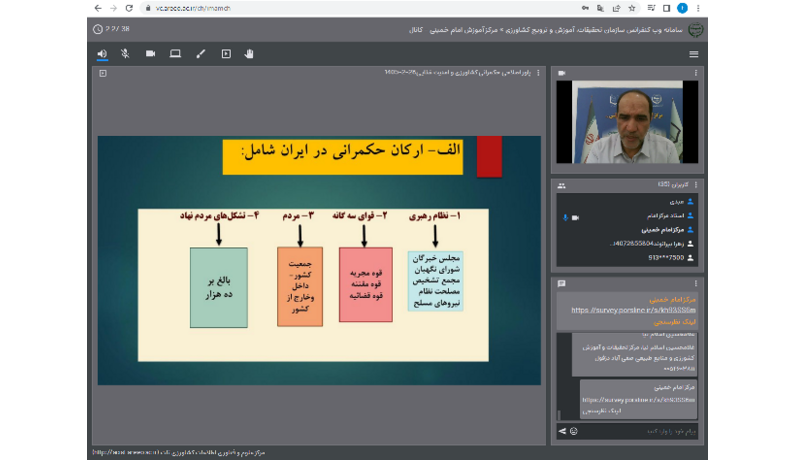The height and width of the screenshot is (460, 795).
Task: Unmute the microphone in the toolbar
Action: (x=125, y=54)
